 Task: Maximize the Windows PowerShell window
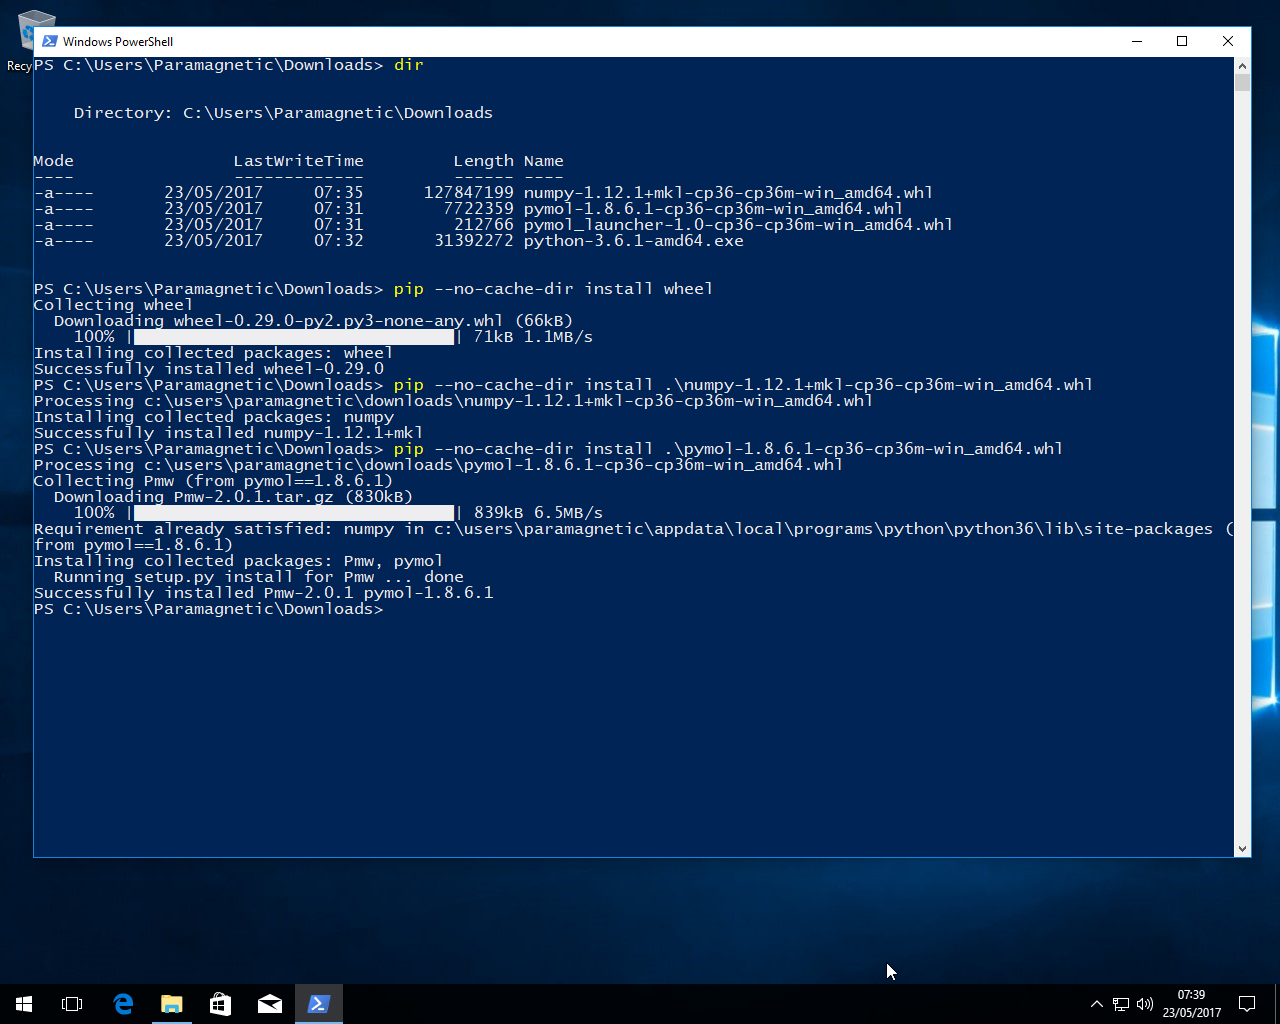pyautogui.click(x=1182, y=41)
